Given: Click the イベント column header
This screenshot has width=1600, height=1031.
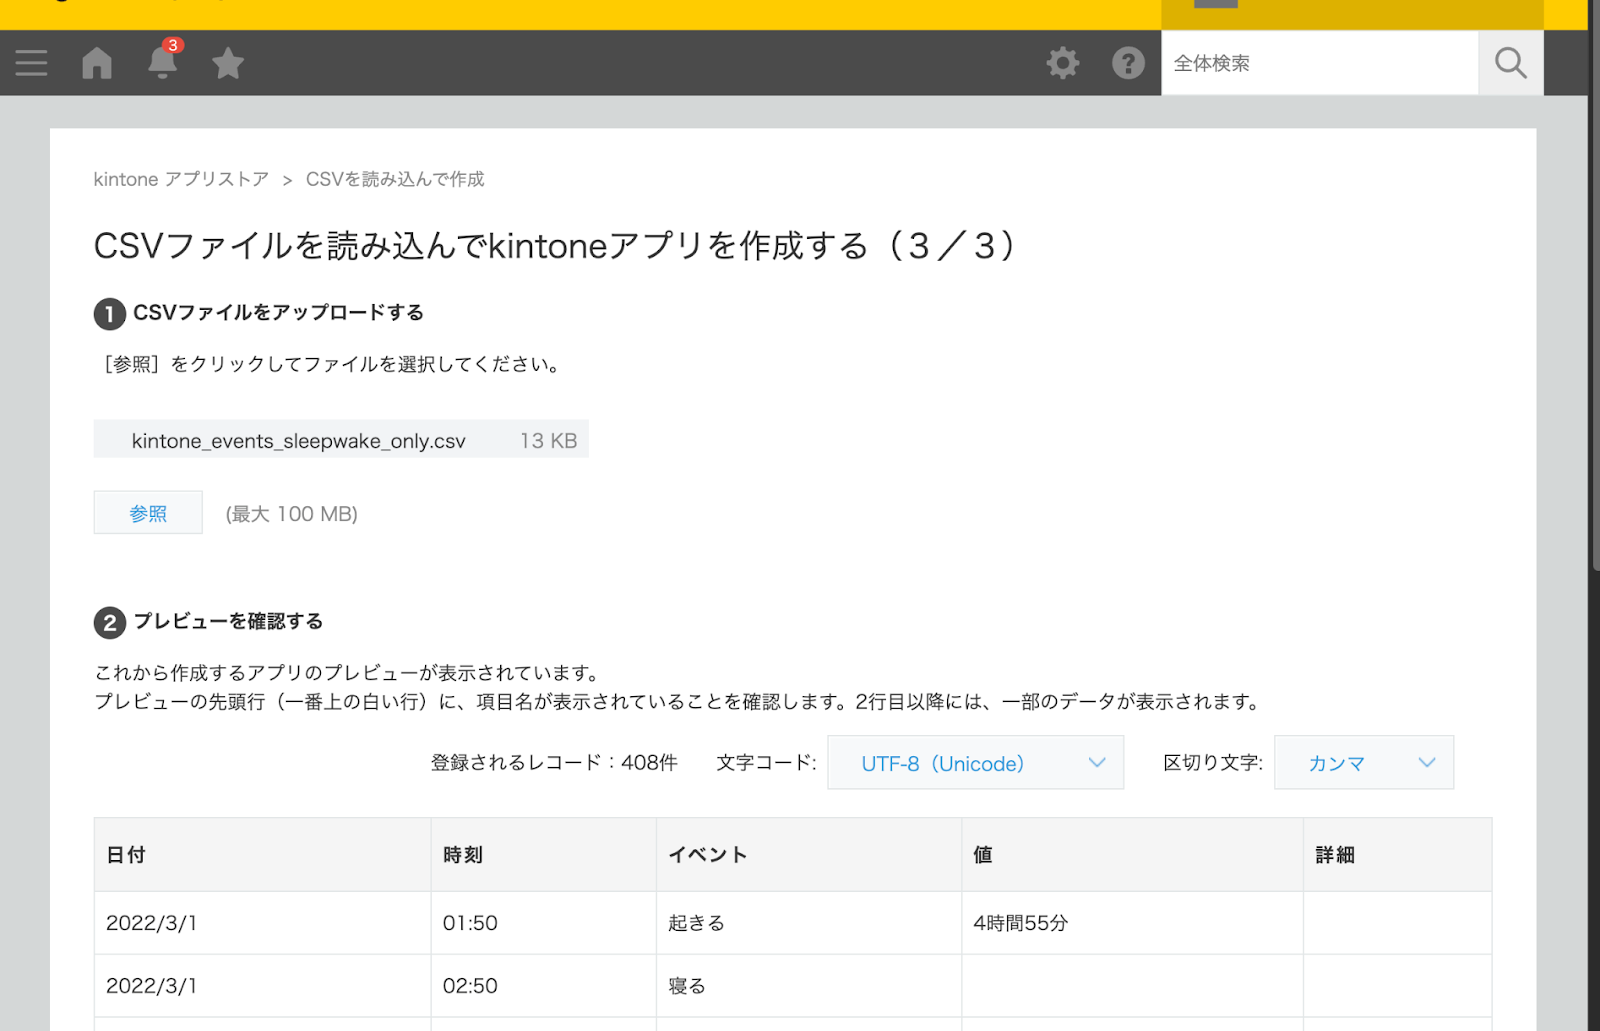Looking at the screenshot, I should pyautogui.click(x=808, y=855).
